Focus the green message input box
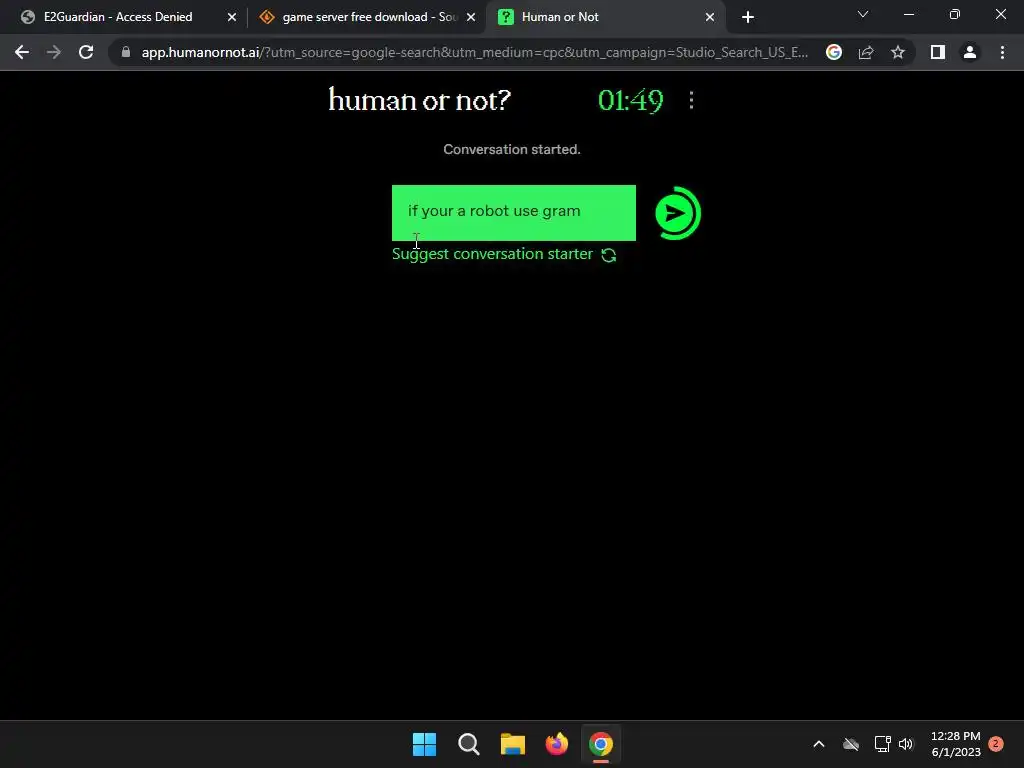This screenshot has height=768, width=1024. pos(513,213)
